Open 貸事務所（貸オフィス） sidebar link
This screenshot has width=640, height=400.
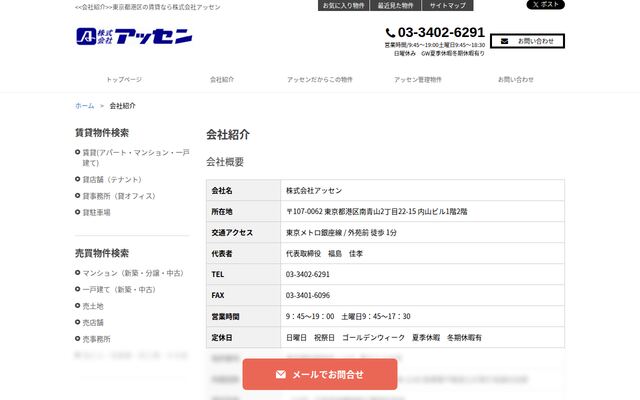(x=119, y=196)
